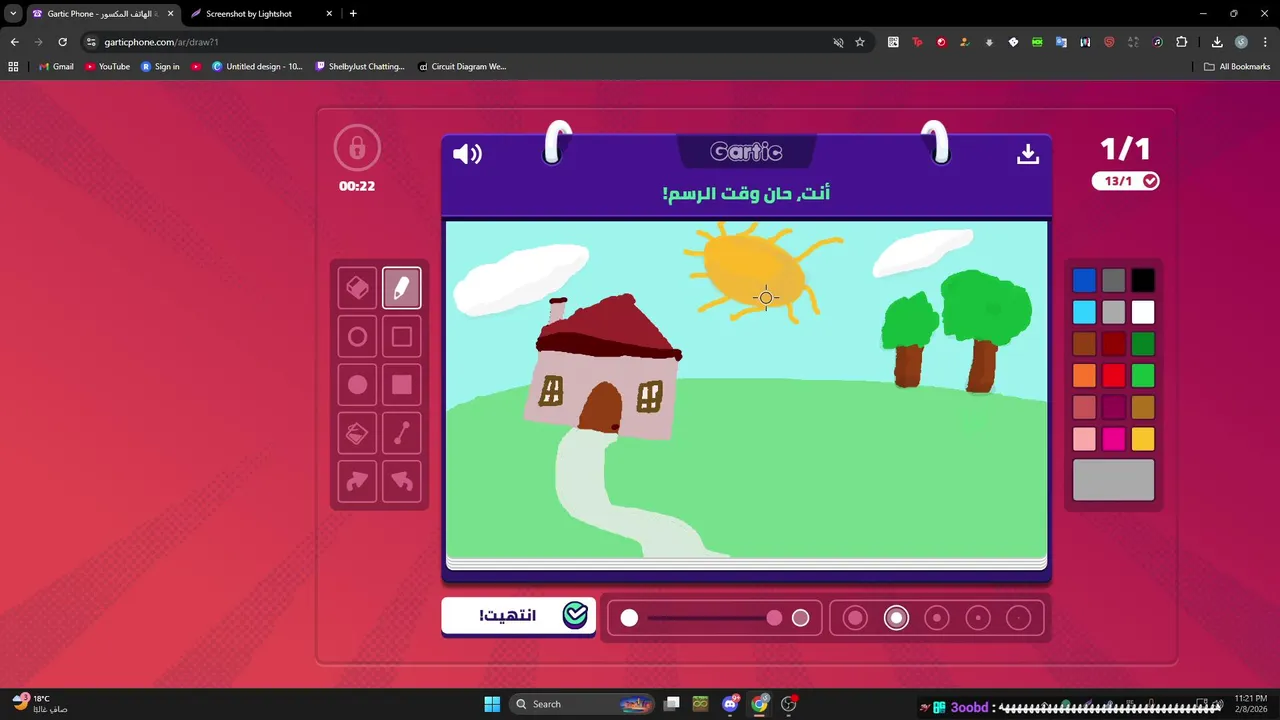1280x720 pixels.
Task: Open the ShelbyJust Chatting bookmark
Action: (x=360, y=66)
